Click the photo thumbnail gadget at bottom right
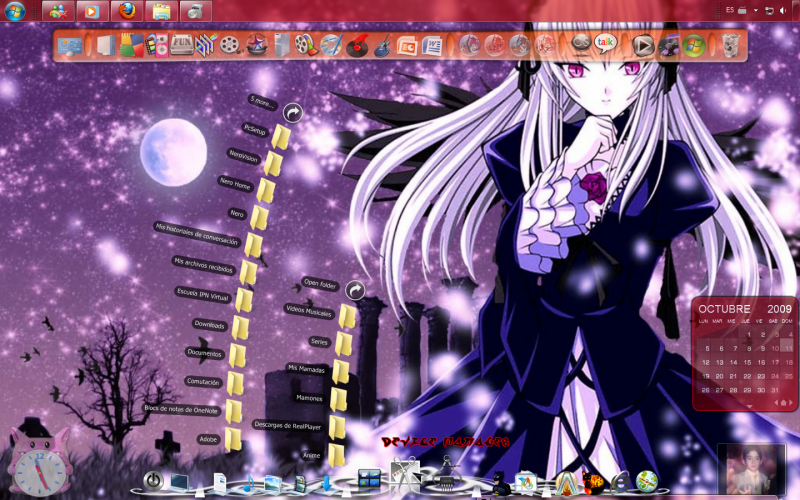 [x=751, y=470]
